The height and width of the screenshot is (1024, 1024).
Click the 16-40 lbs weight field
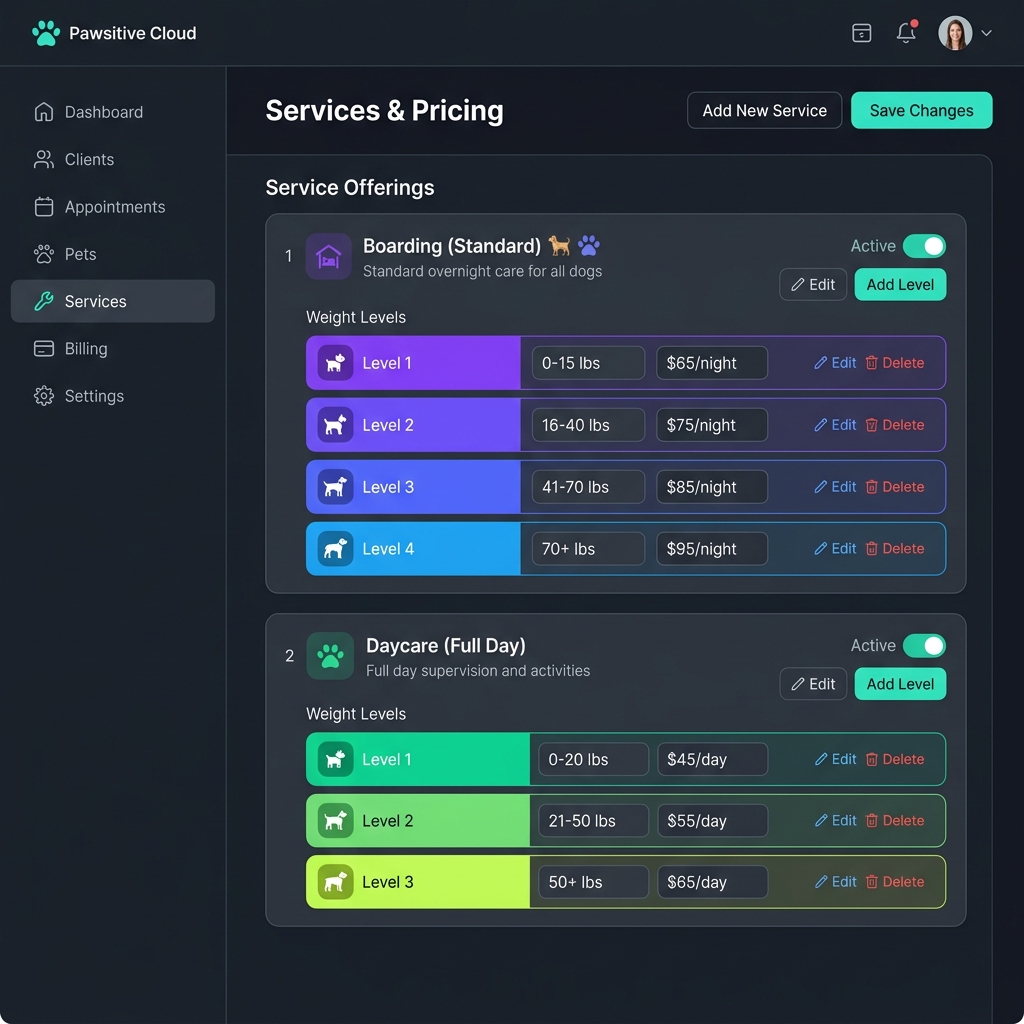588,425
